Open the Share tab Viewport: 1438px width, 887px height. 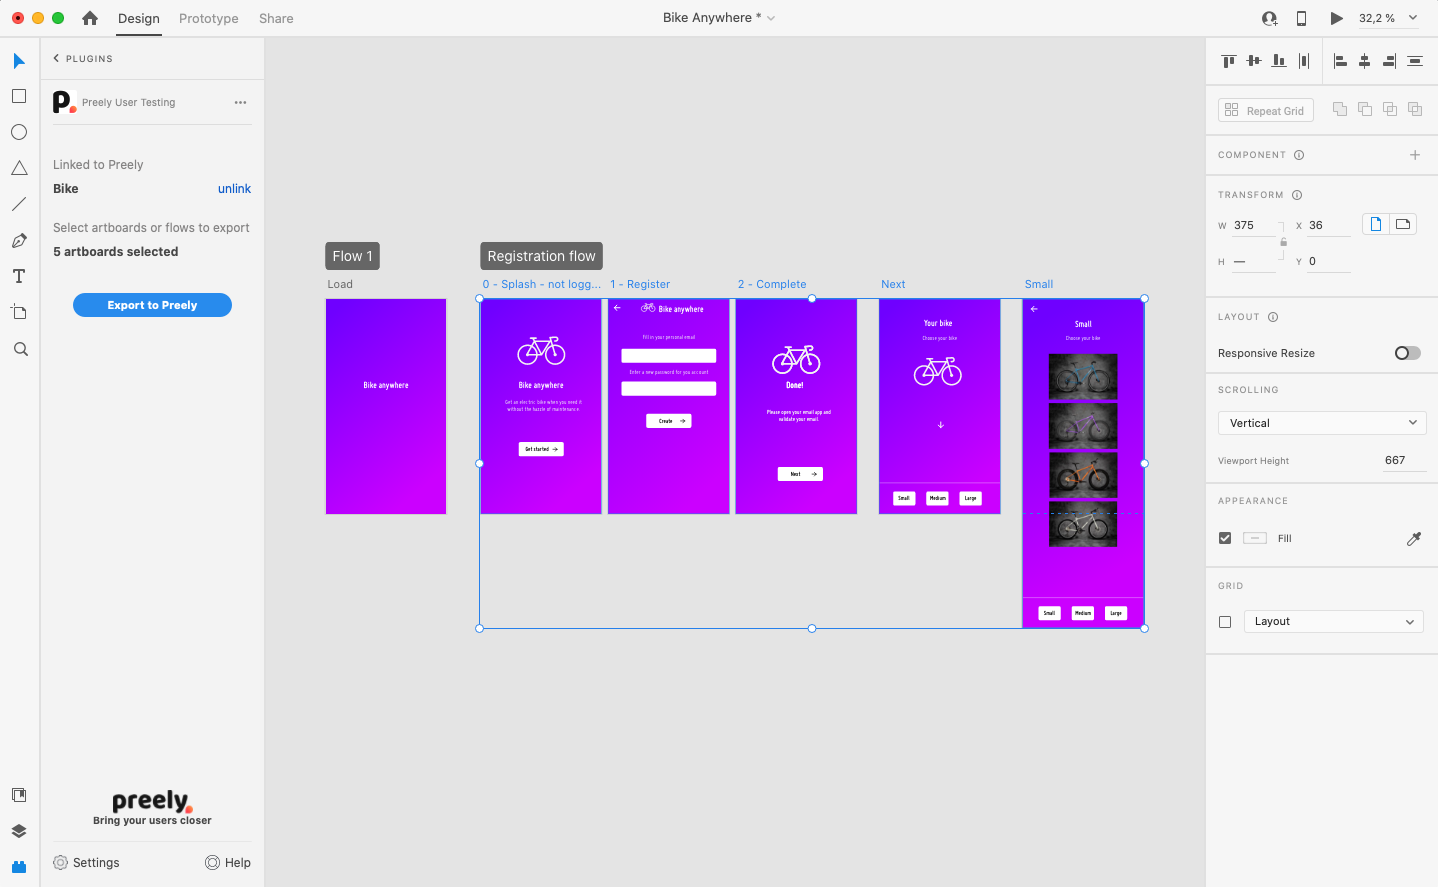tap(276, 18)
